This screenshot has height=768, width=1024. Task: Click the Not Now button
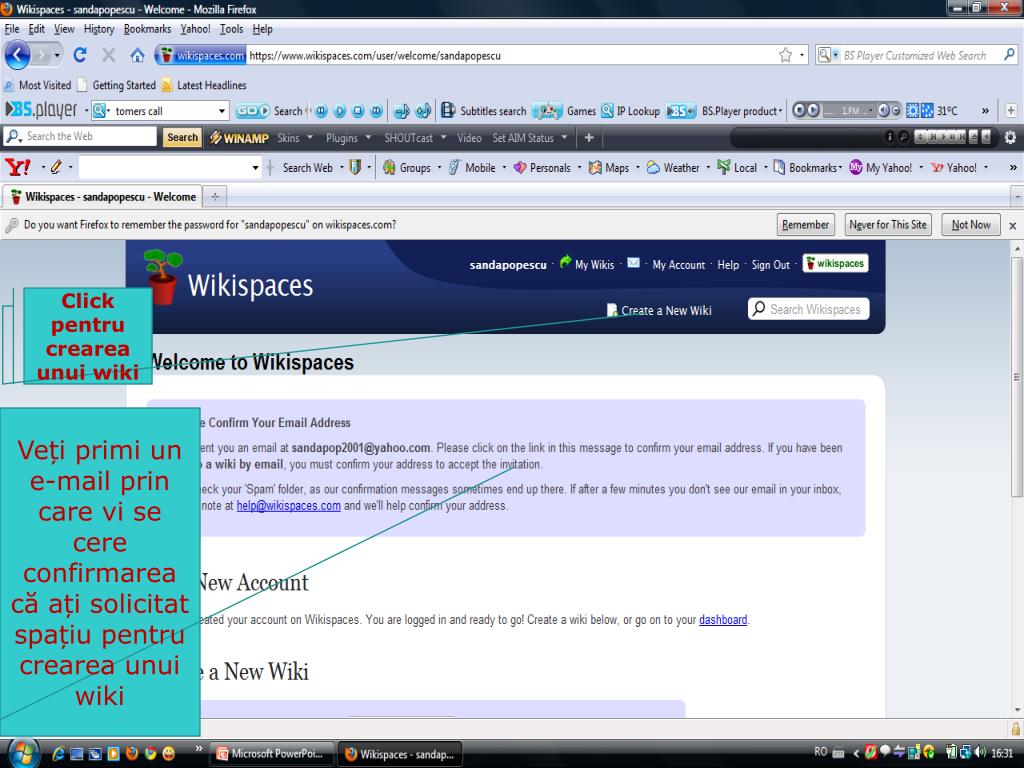coord(970,225)
